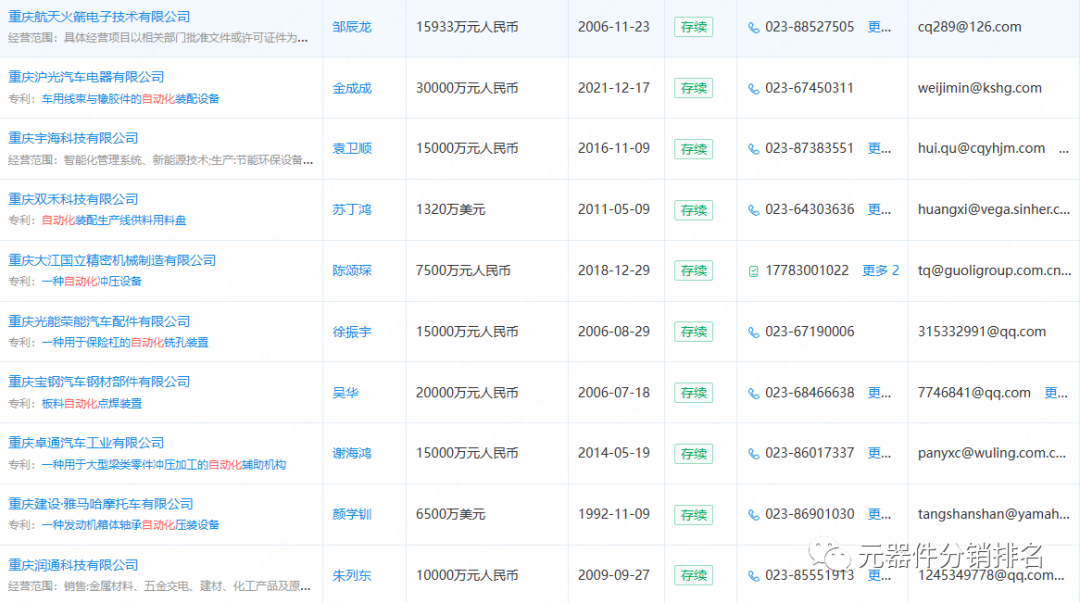This screenshot has height=603, width=1080.
Task: Open legal representative 吴华
Action: pyautogui.click(x=345, y=392)
